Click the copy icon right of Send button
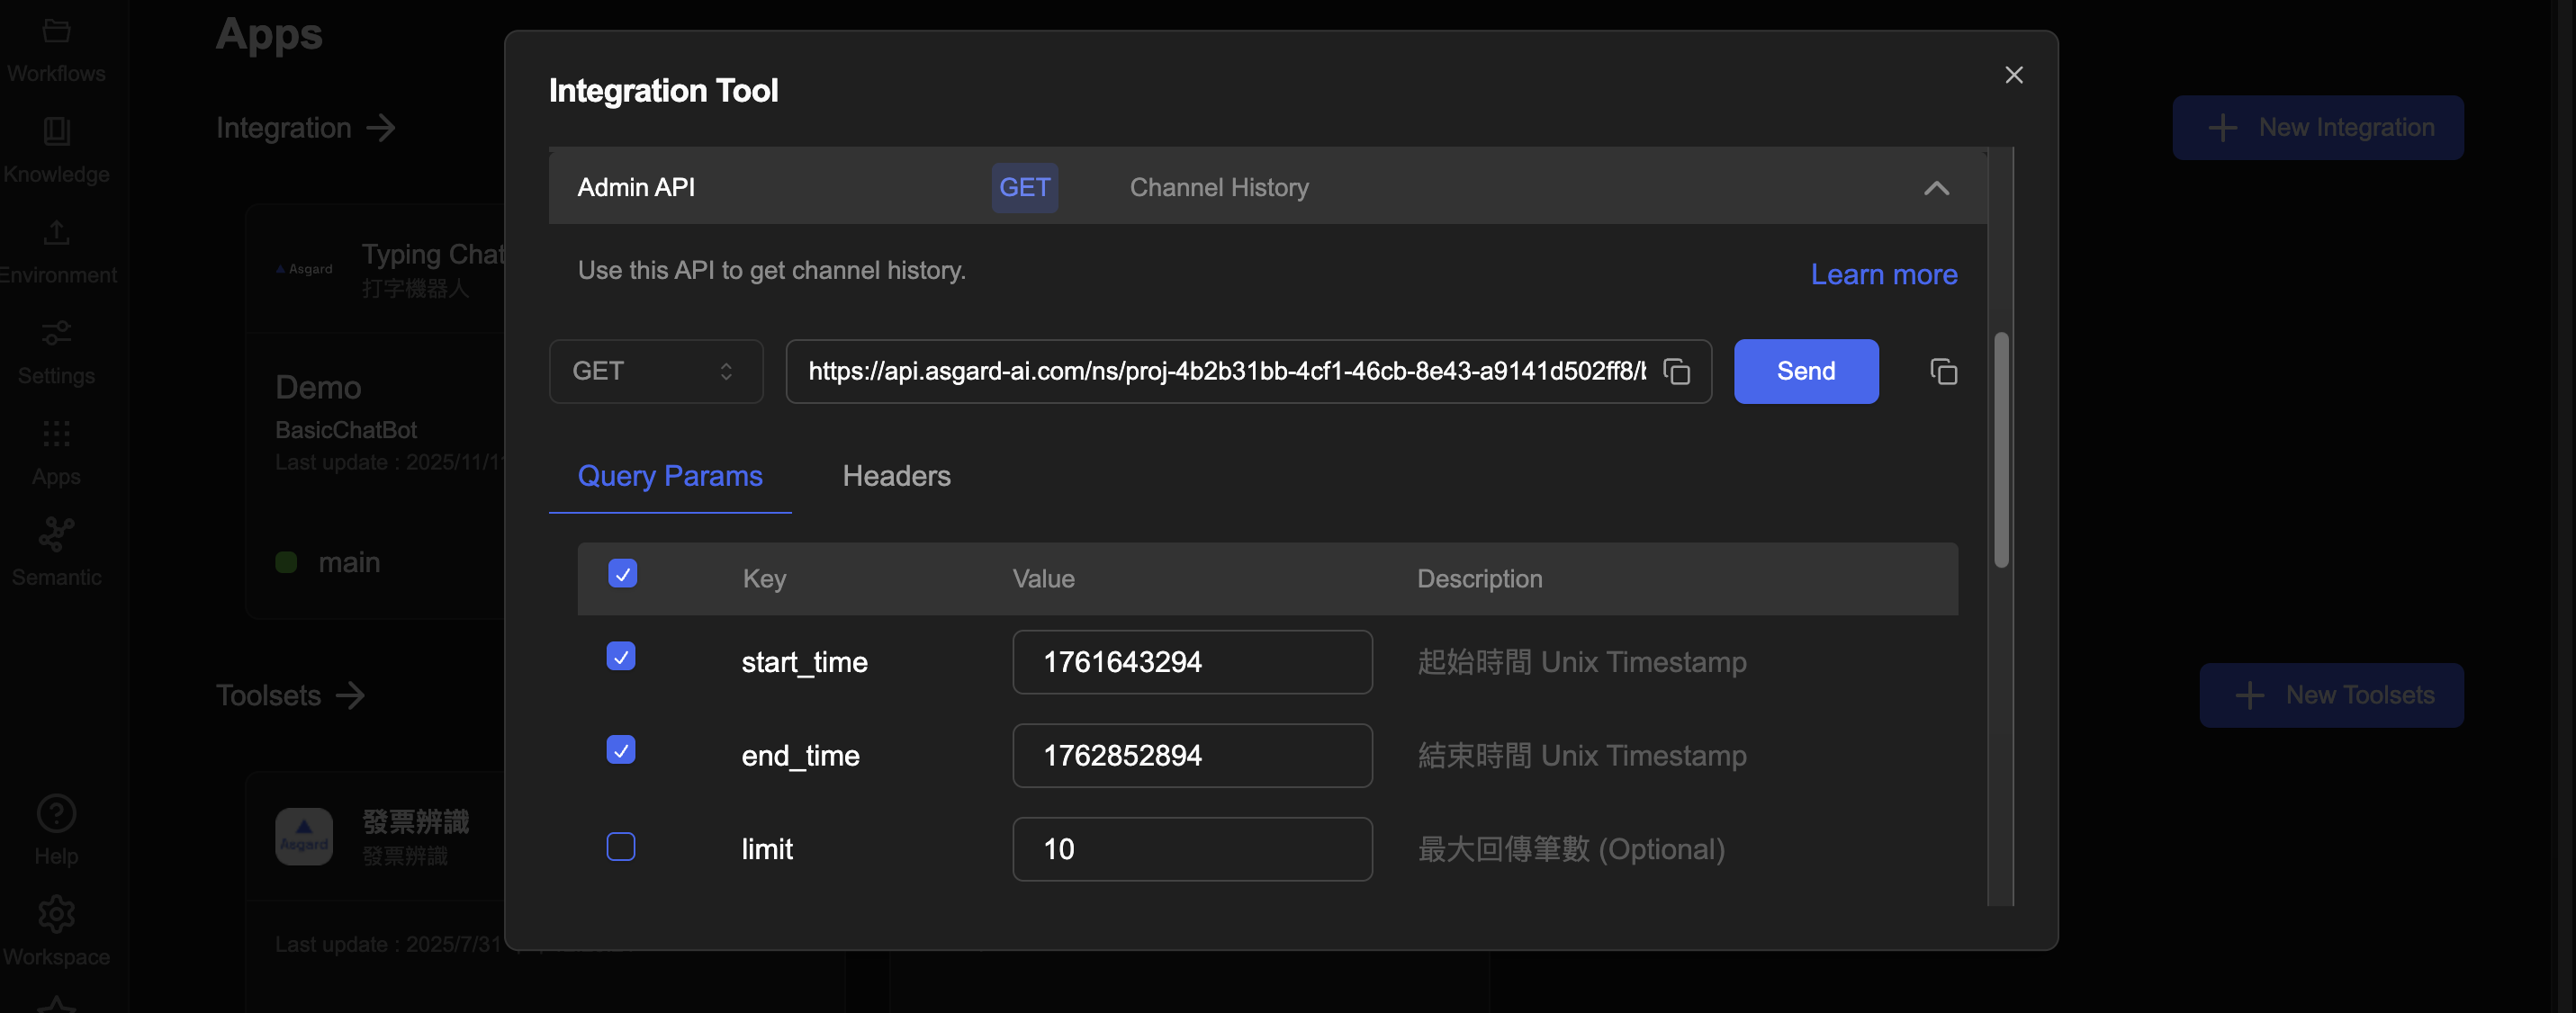The height and width of the screenshot is (1013, 2576). [1943, 371]
